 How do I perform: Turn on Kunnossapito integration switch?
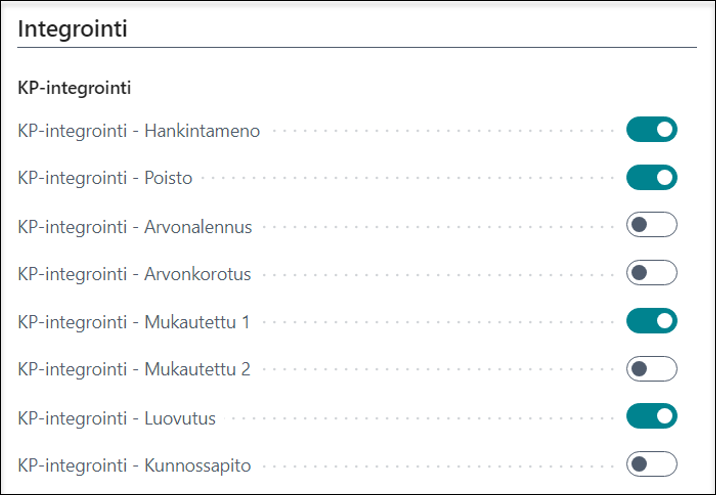coord(651,464)
